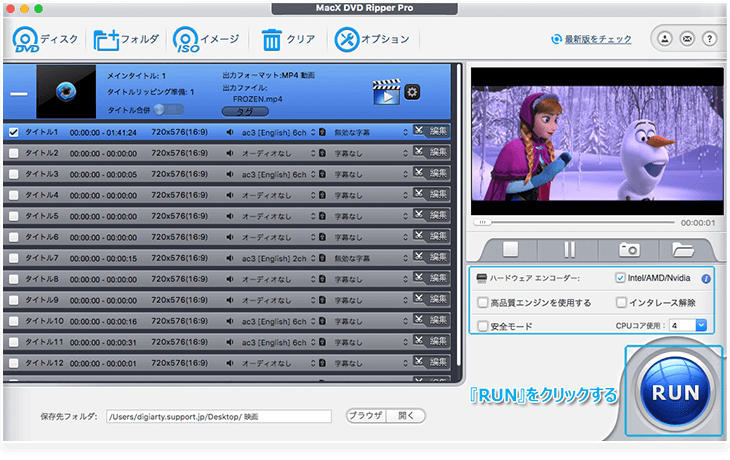
Task: Enable 高品質エンジンを使用する checkbox
Action: (x=483, y=302)
